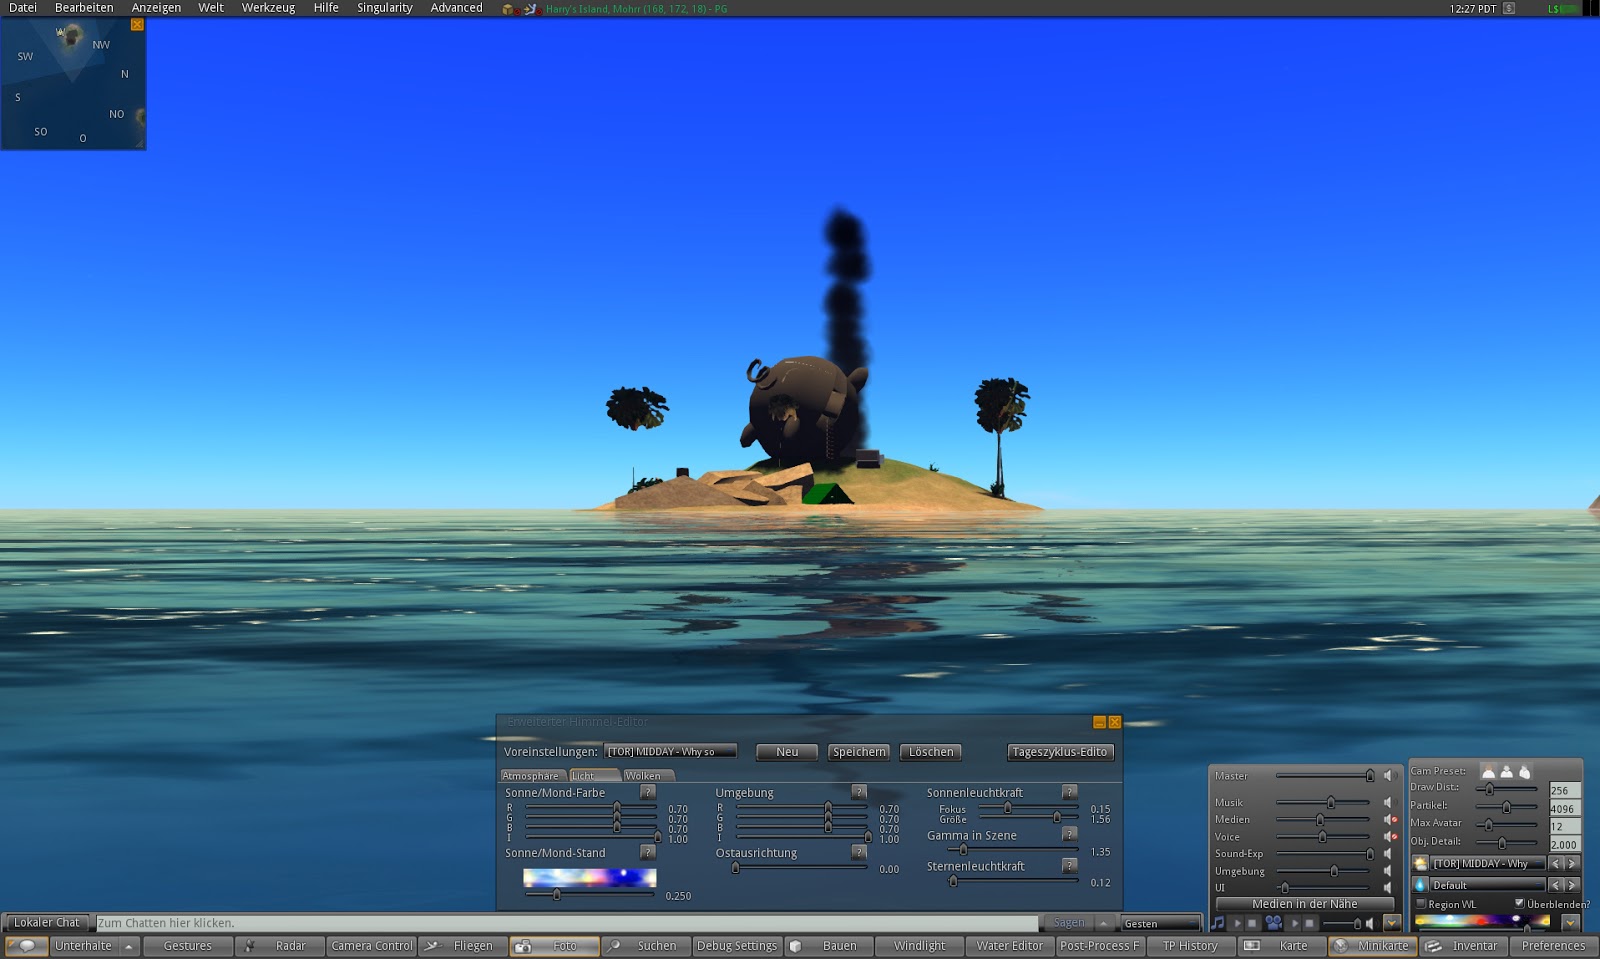Open the Tageszyklus-Editor
This screenshot has height=959, width=1600.
click(1060, 752)
